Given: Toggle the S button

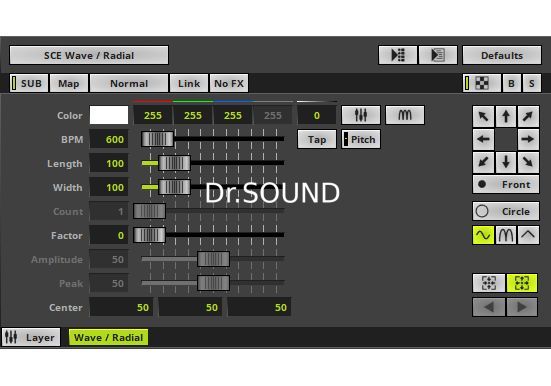Looking at the screenshot, I should coord(532,83).
